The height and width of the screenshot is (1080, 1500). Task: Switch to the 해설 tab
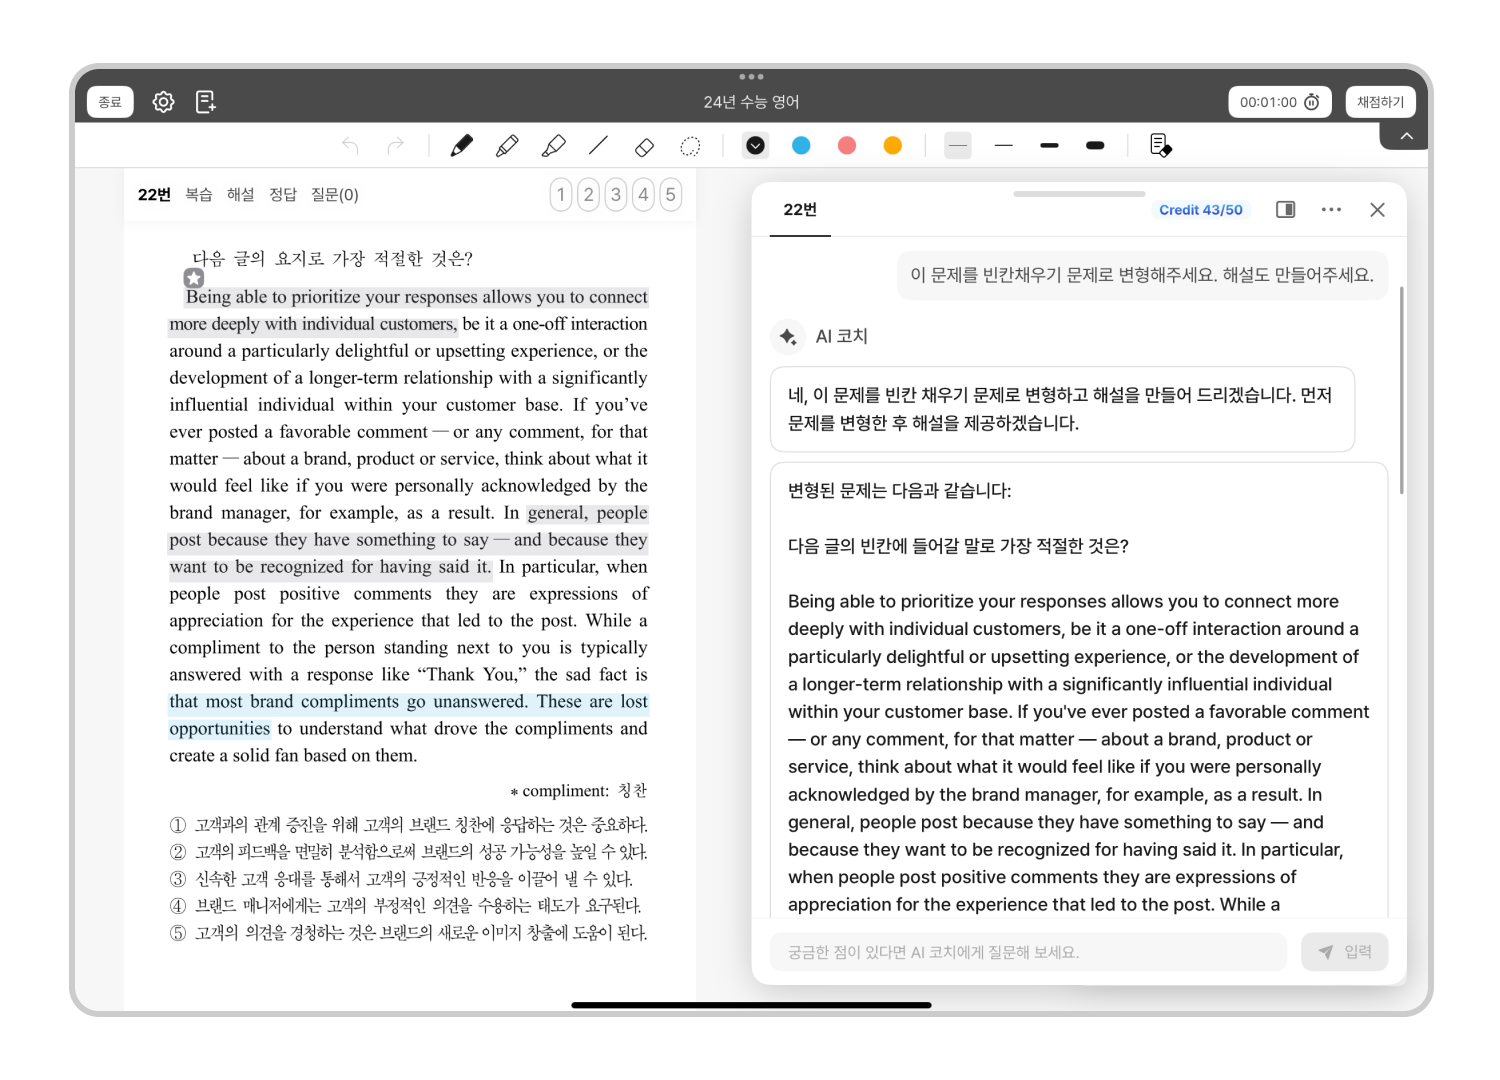point(241,195)
